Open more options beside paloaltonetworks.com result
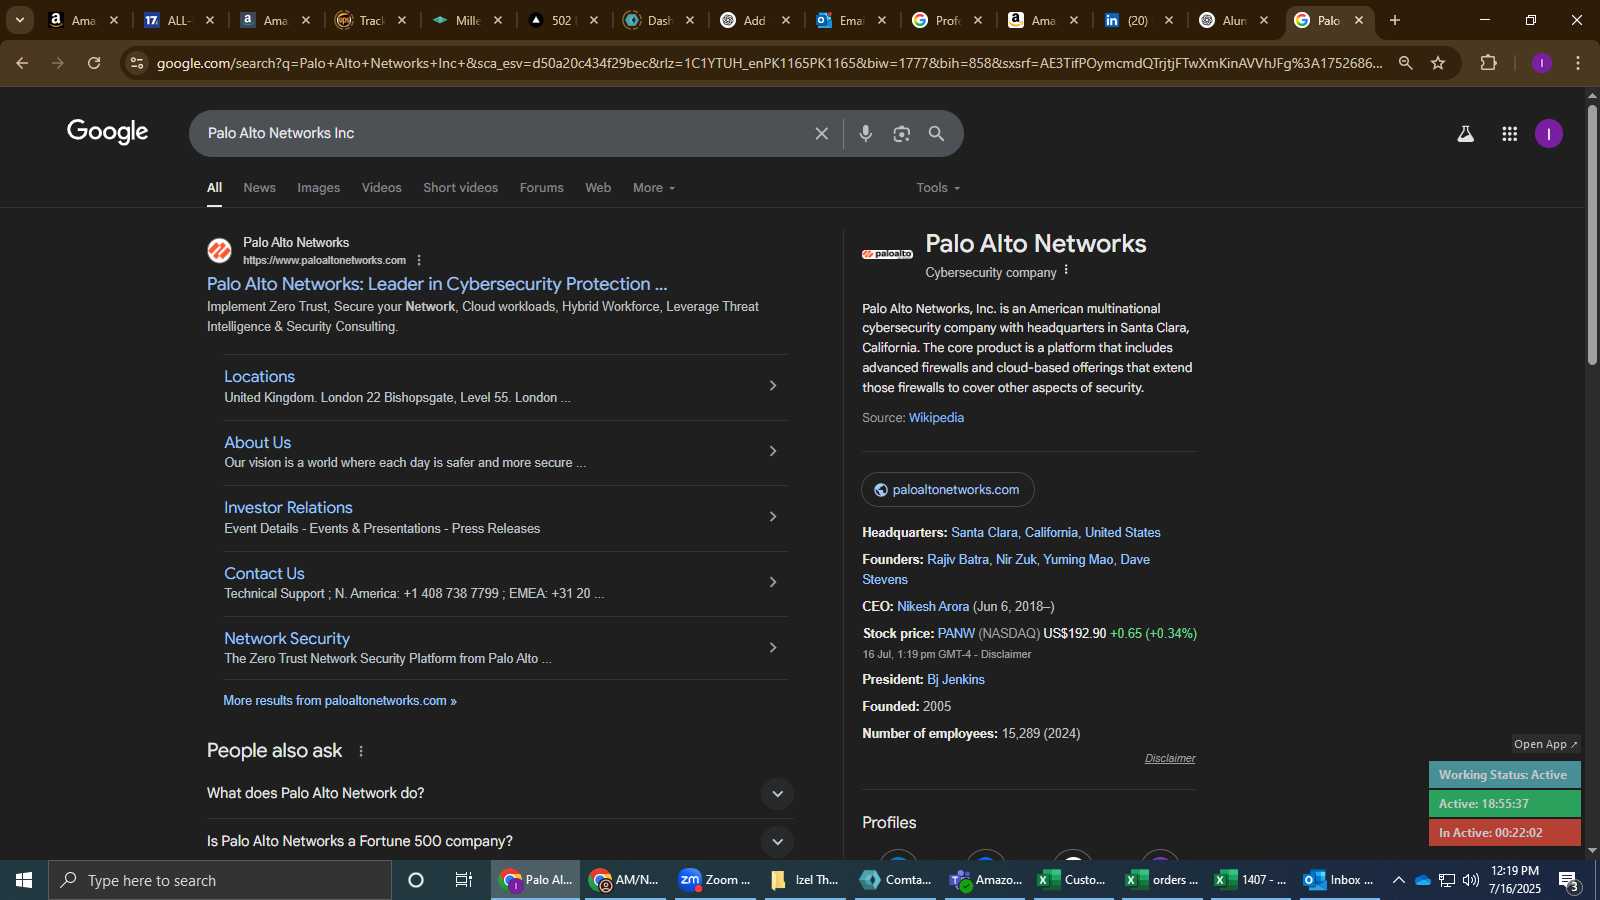This screenshot has height=900, width=1600. click(x=419, y=261)
